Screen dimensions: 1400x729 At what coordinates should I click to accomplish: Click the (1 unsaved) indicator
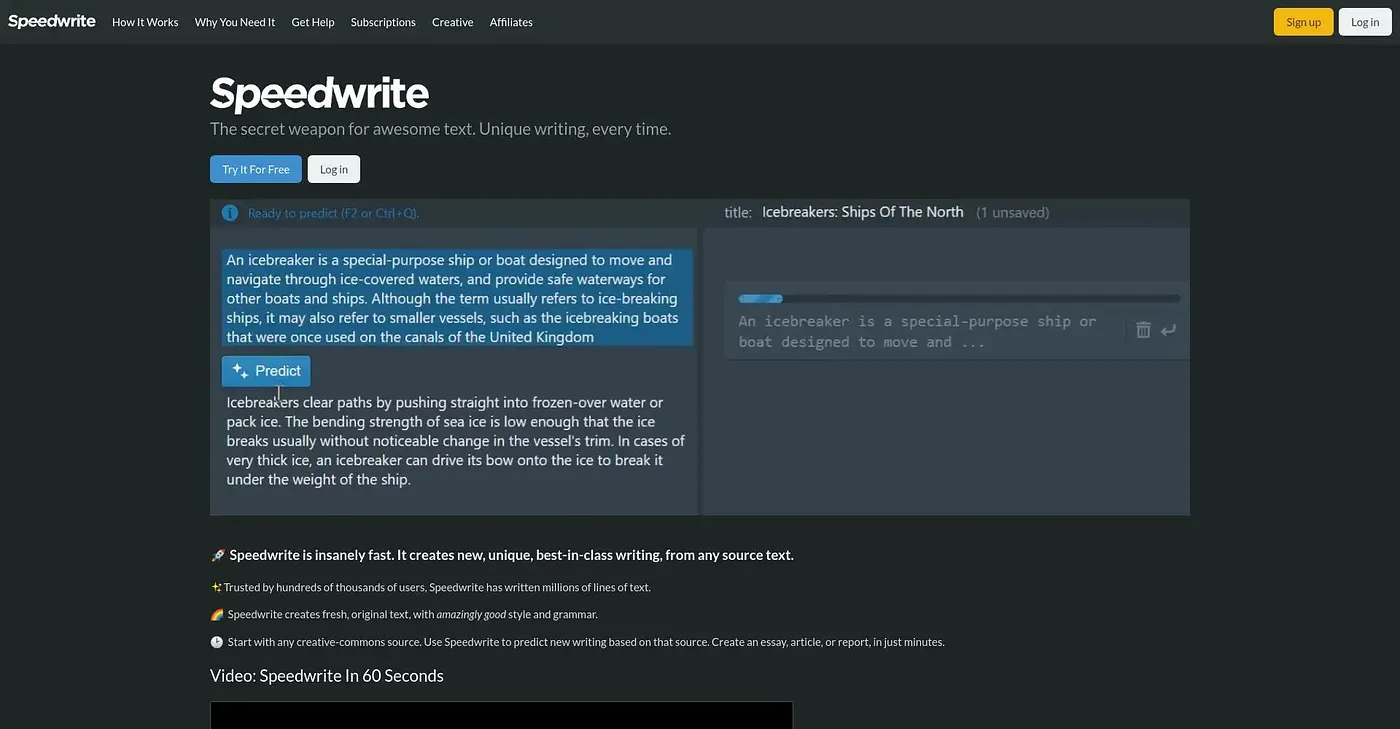(1013, 212)
